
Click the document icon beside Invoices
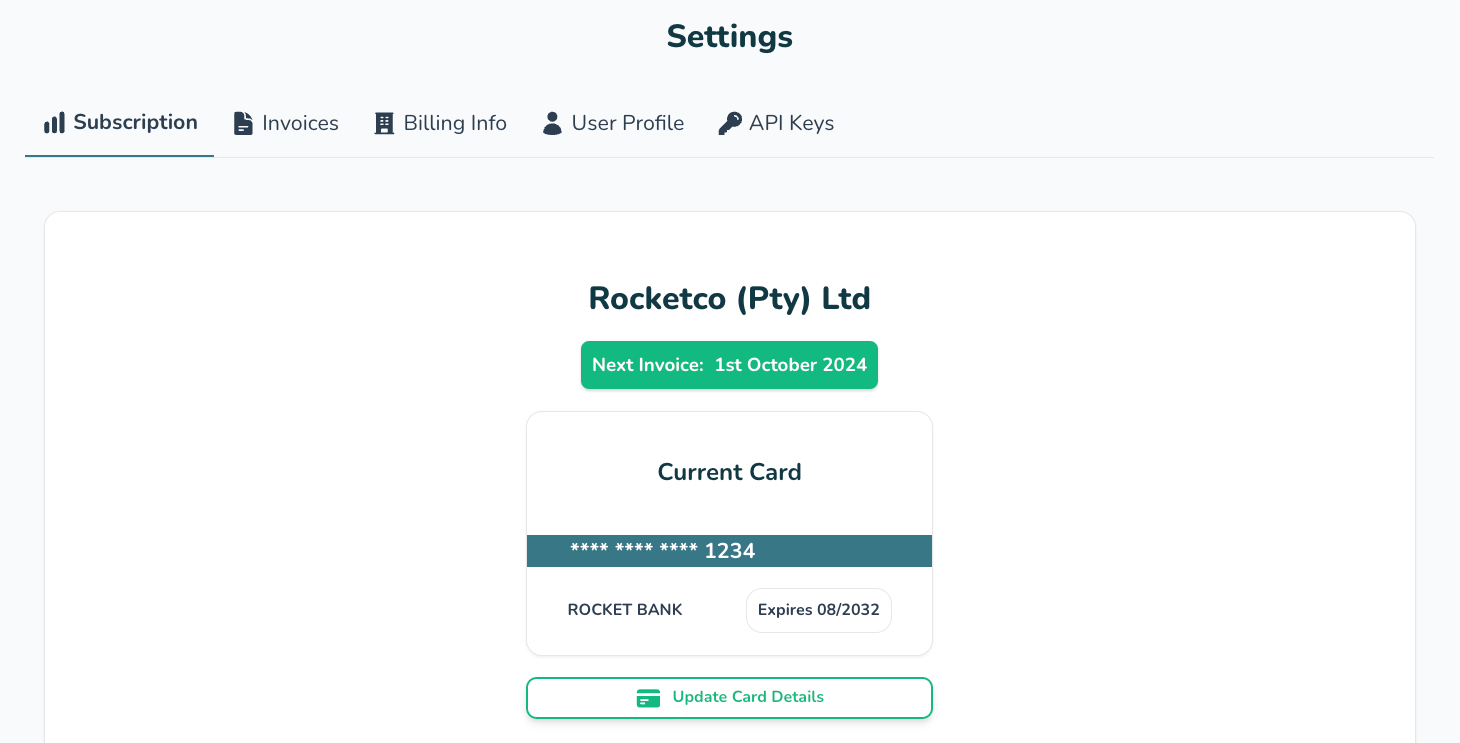click(243, 123)
